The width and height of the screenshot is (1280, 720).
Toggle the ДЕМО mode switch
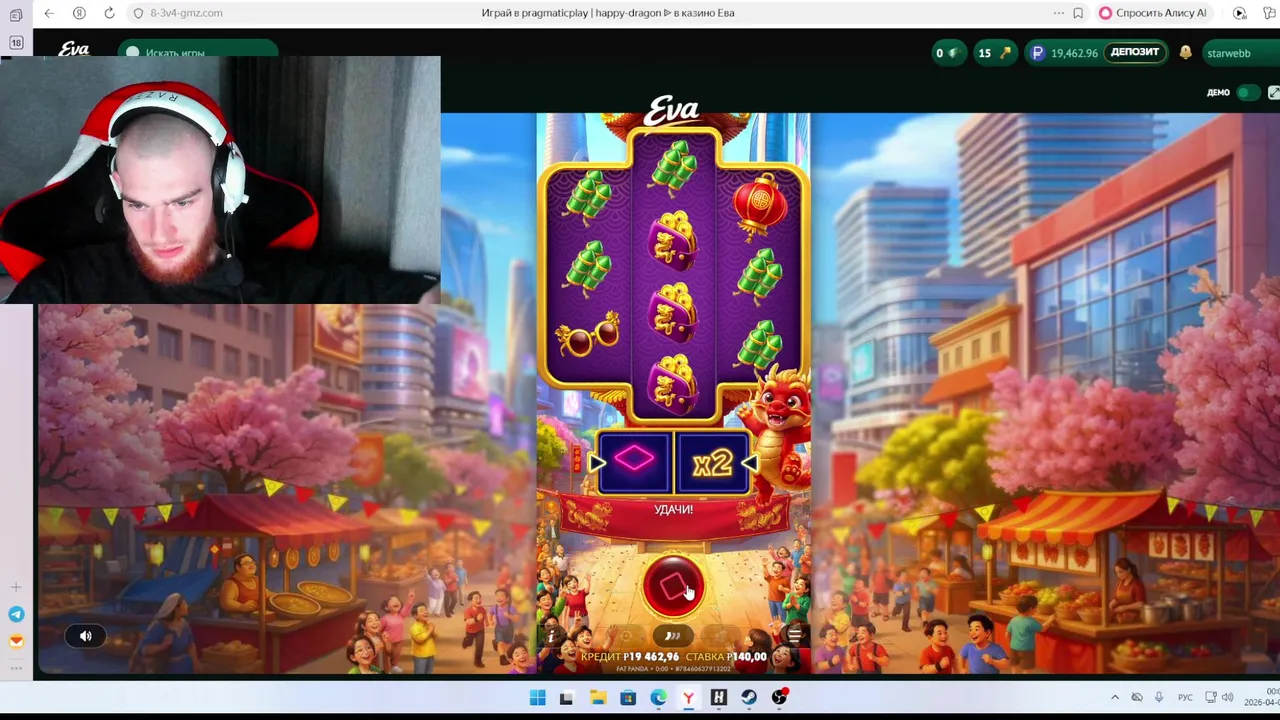coord(1247,92)
